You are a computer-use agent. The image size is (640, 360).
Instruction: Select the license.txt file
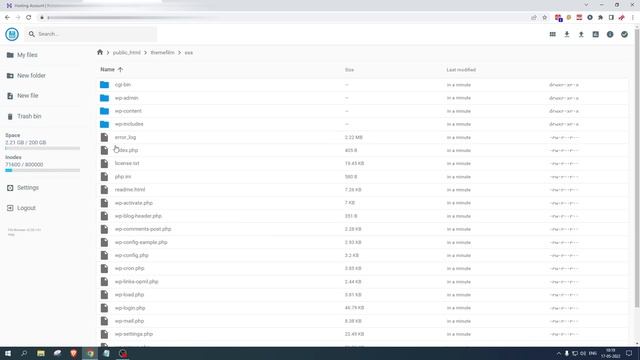point(362,163)
